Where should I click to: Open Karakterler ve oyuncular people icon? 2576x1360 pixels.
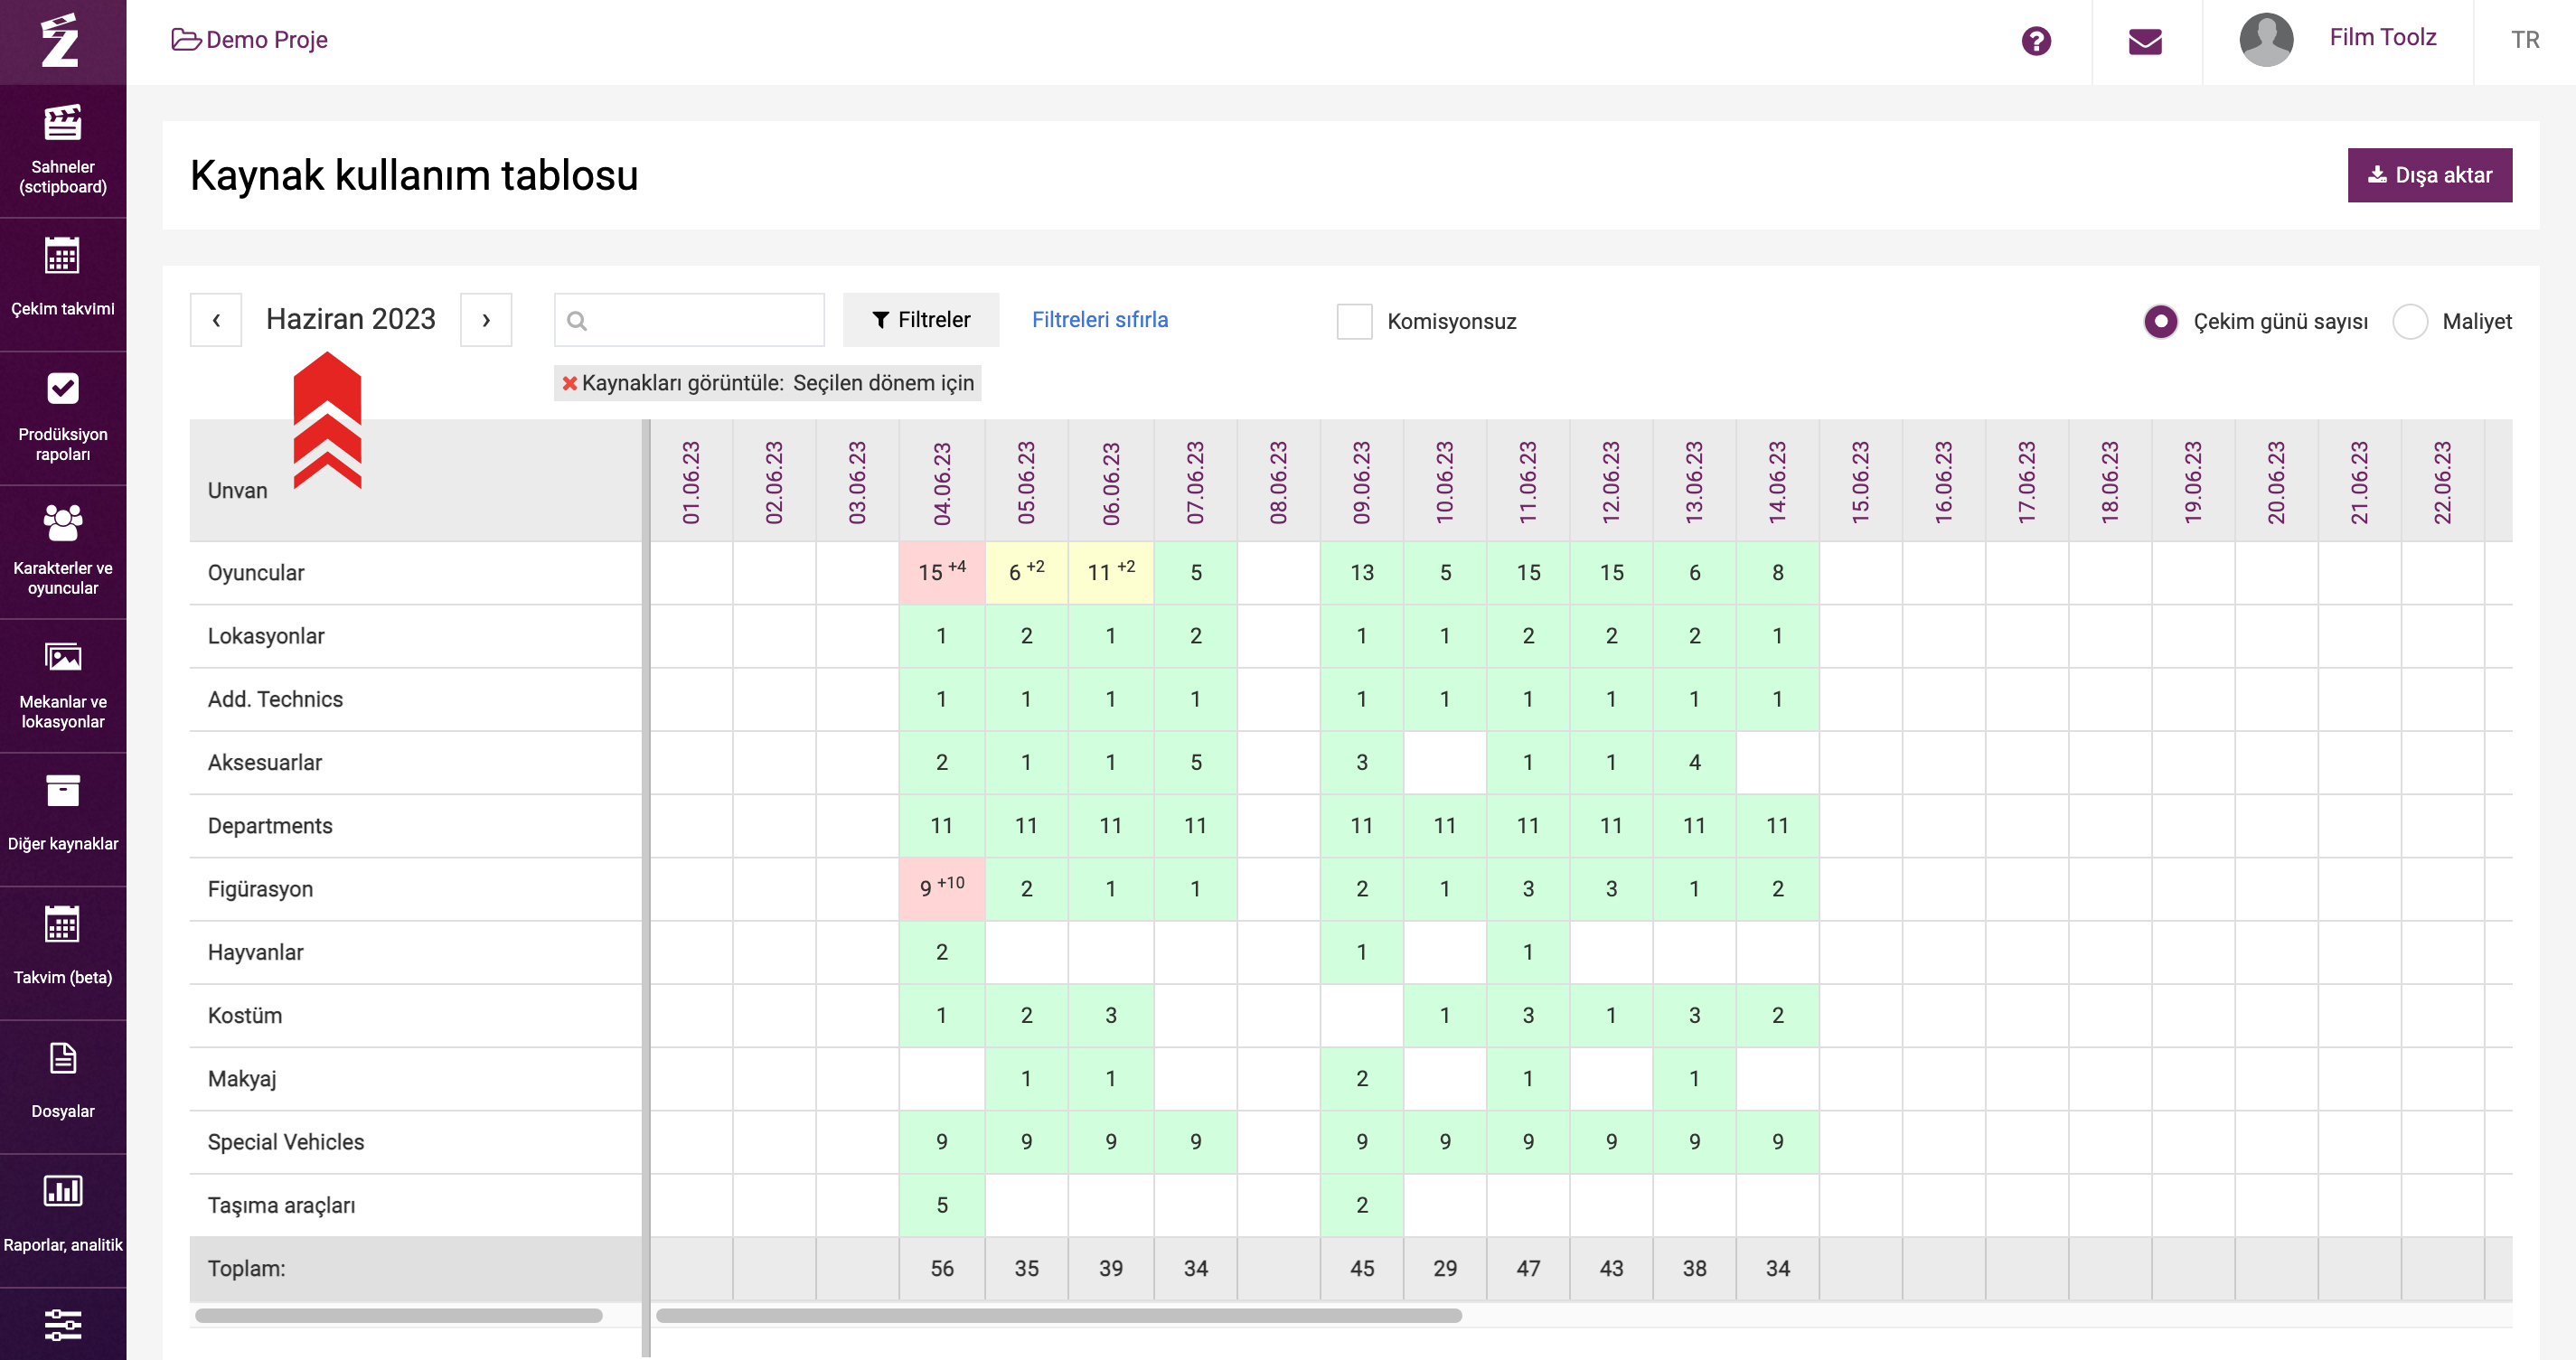point(62,523)
